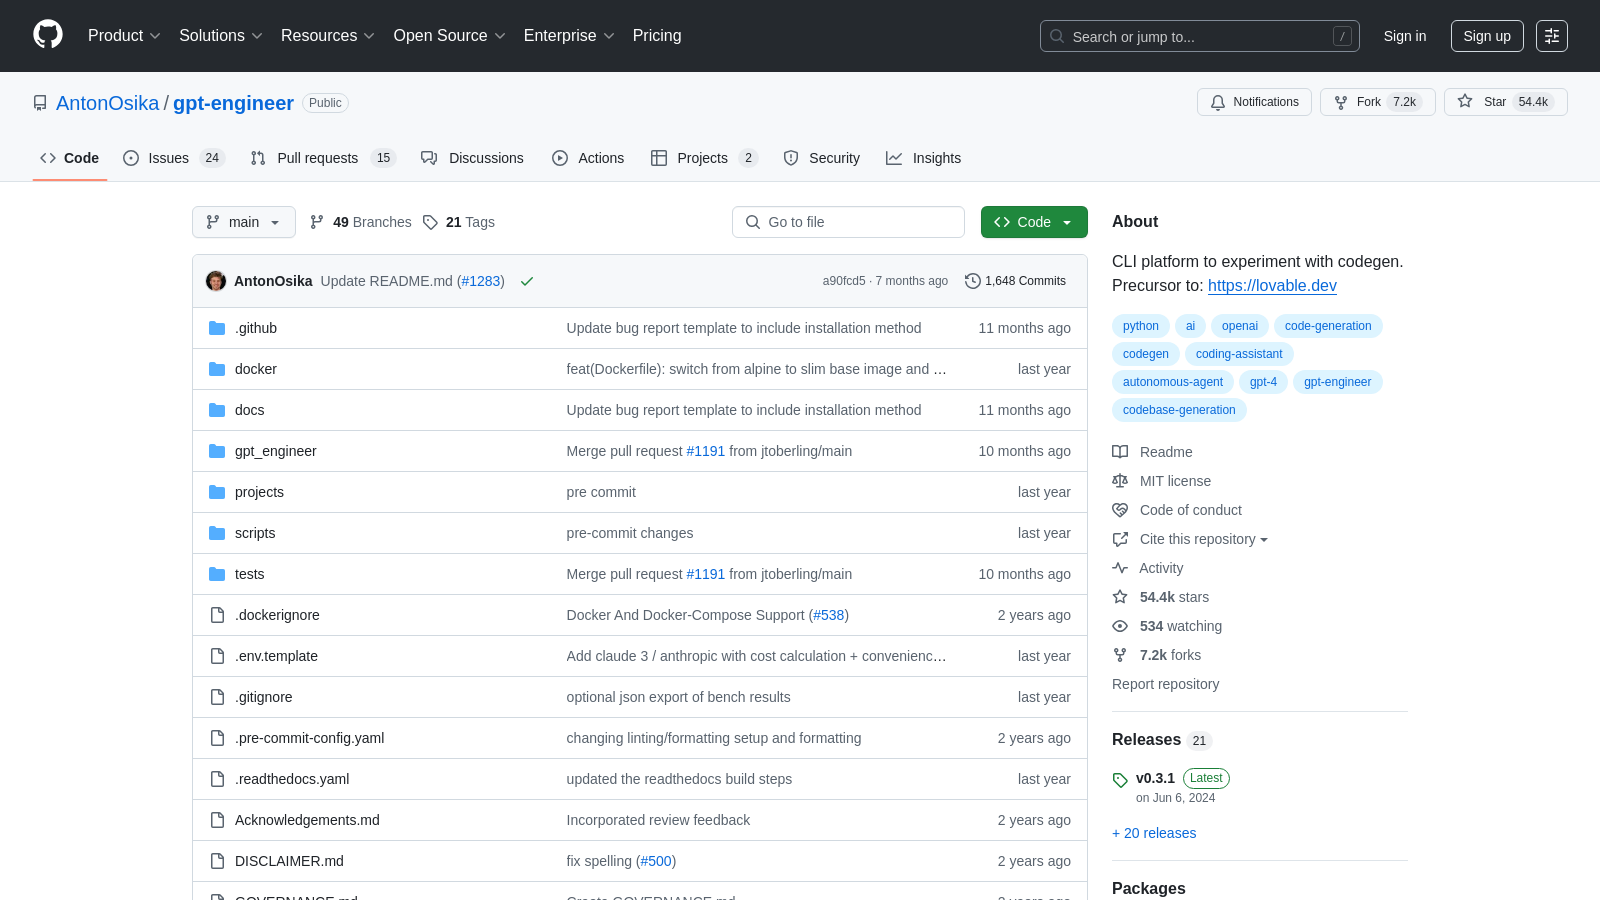Click the Readme book icon
This screenshot has width=1600, height=900.
tap(1120, 452)
